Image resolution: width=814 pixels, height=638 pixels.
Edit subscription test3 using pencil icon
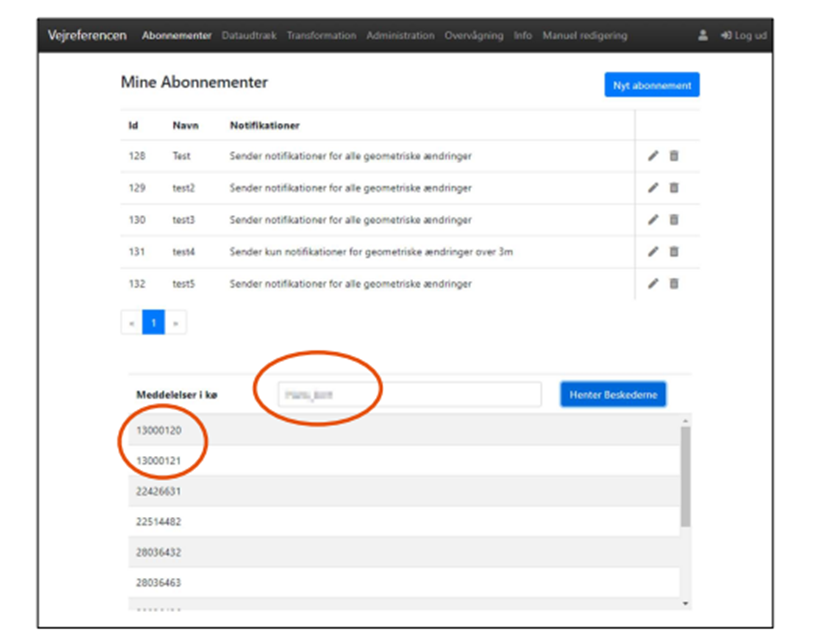[x=653, y=220]
